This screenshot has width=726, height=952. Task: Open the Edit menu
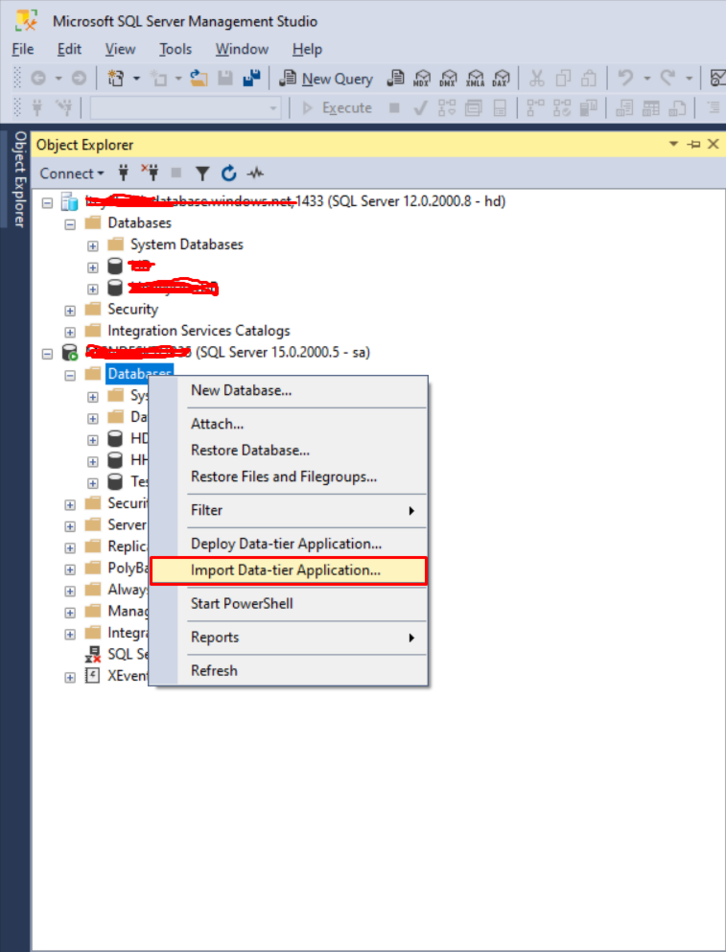pos(69,49)
